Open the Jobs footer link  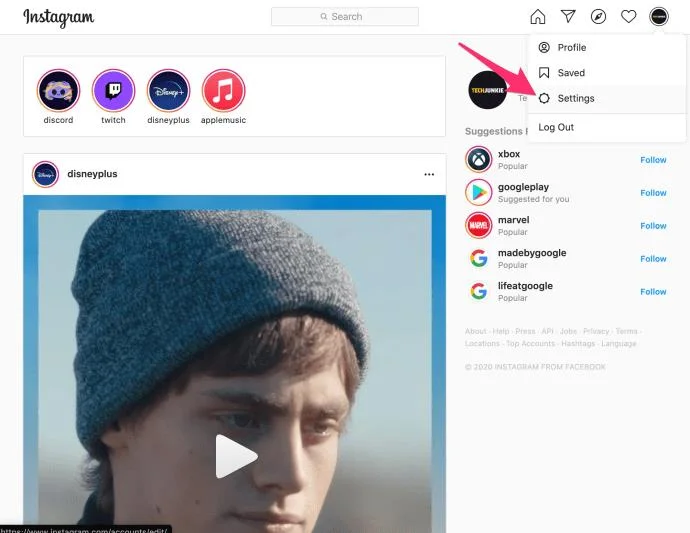(568, 331)
